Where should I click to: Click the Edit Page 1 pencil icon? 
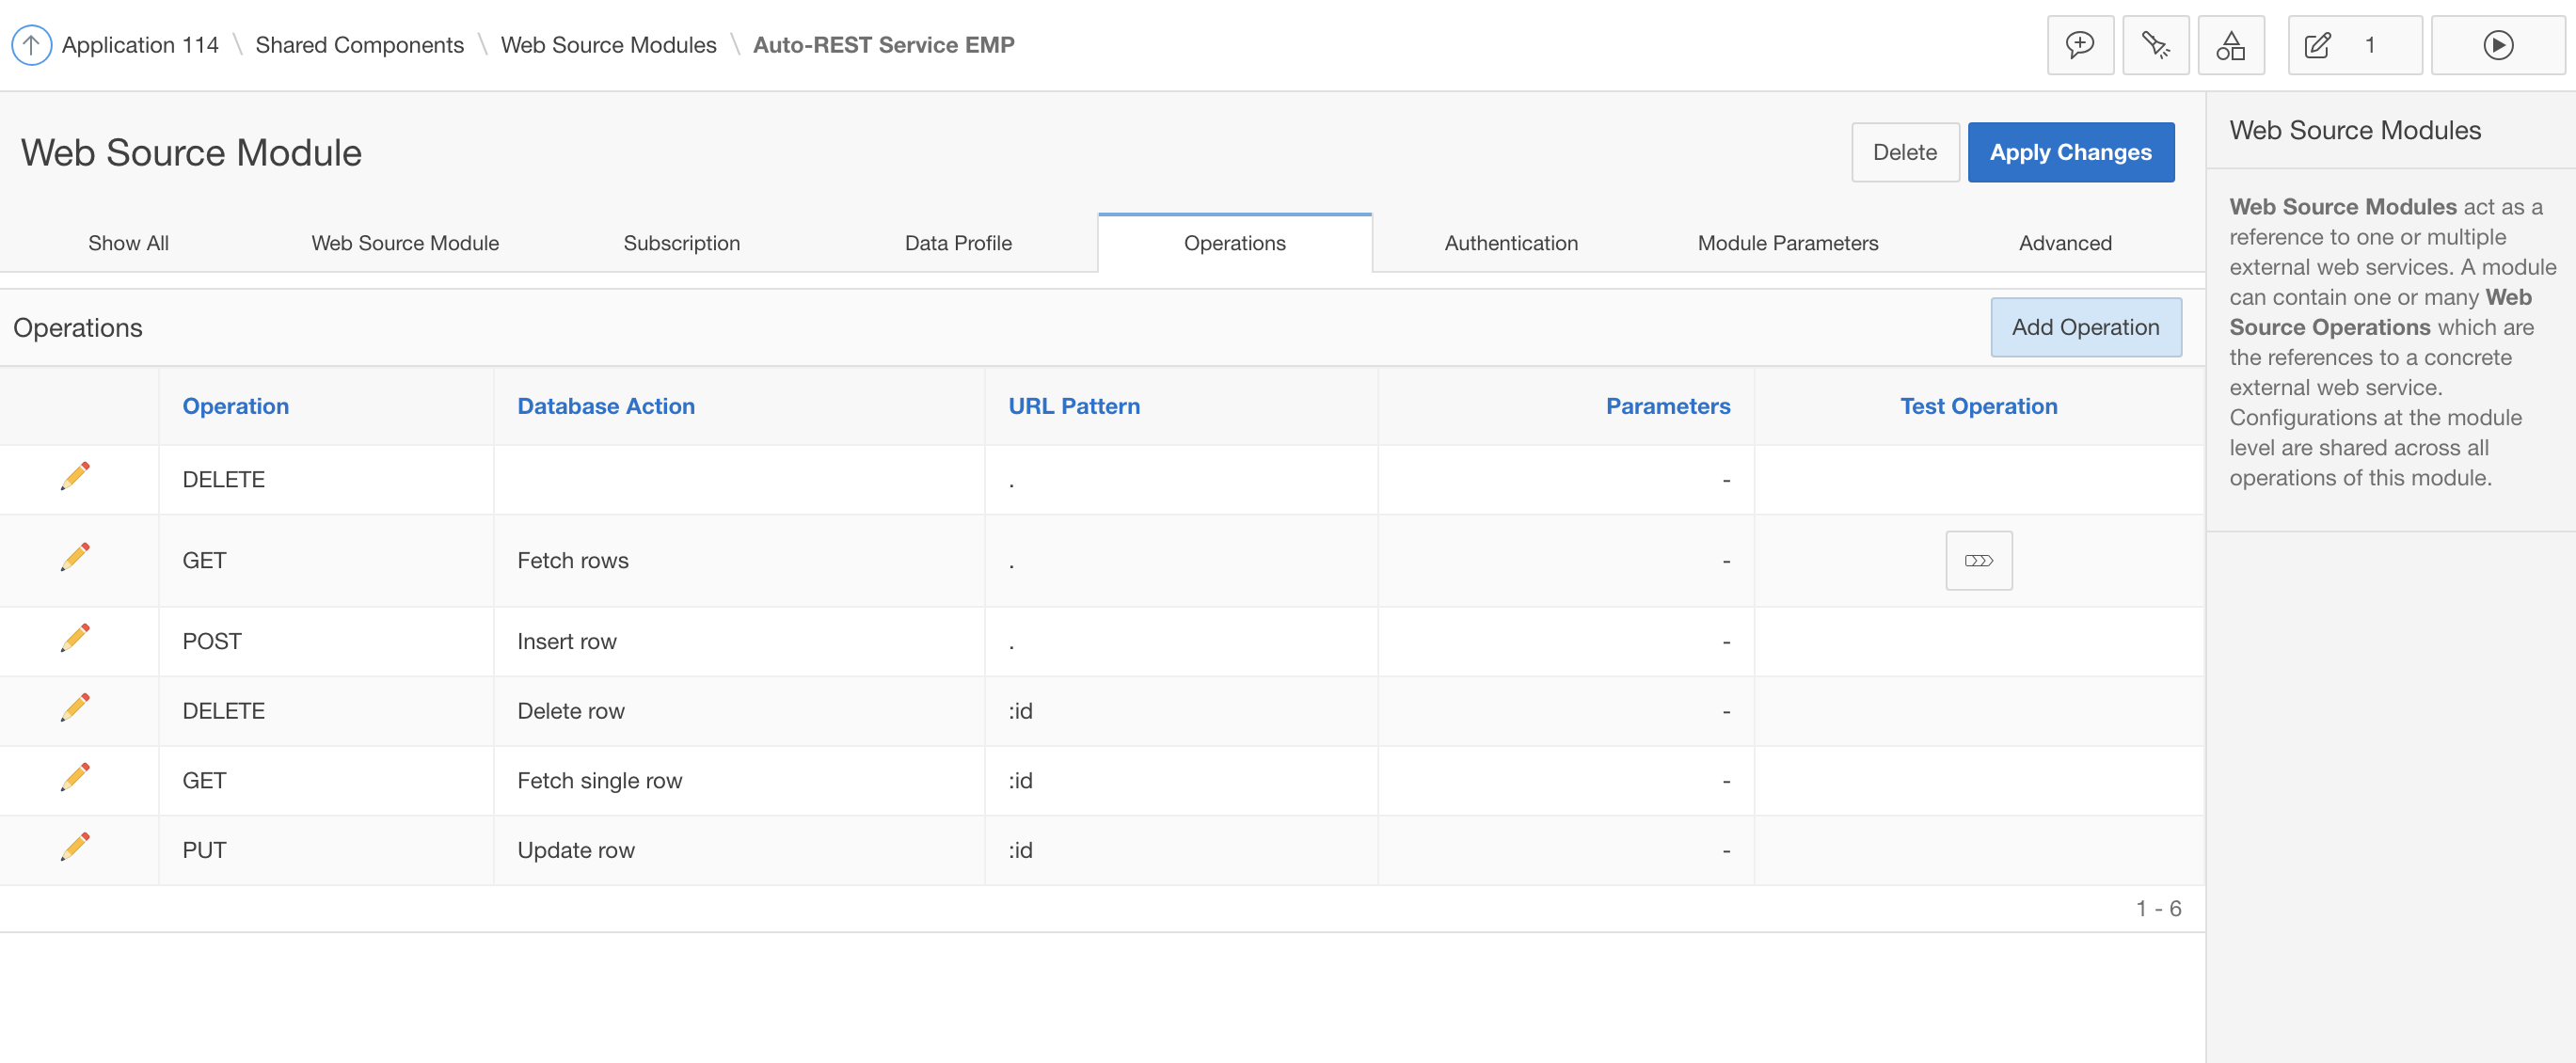point(2318,45)
